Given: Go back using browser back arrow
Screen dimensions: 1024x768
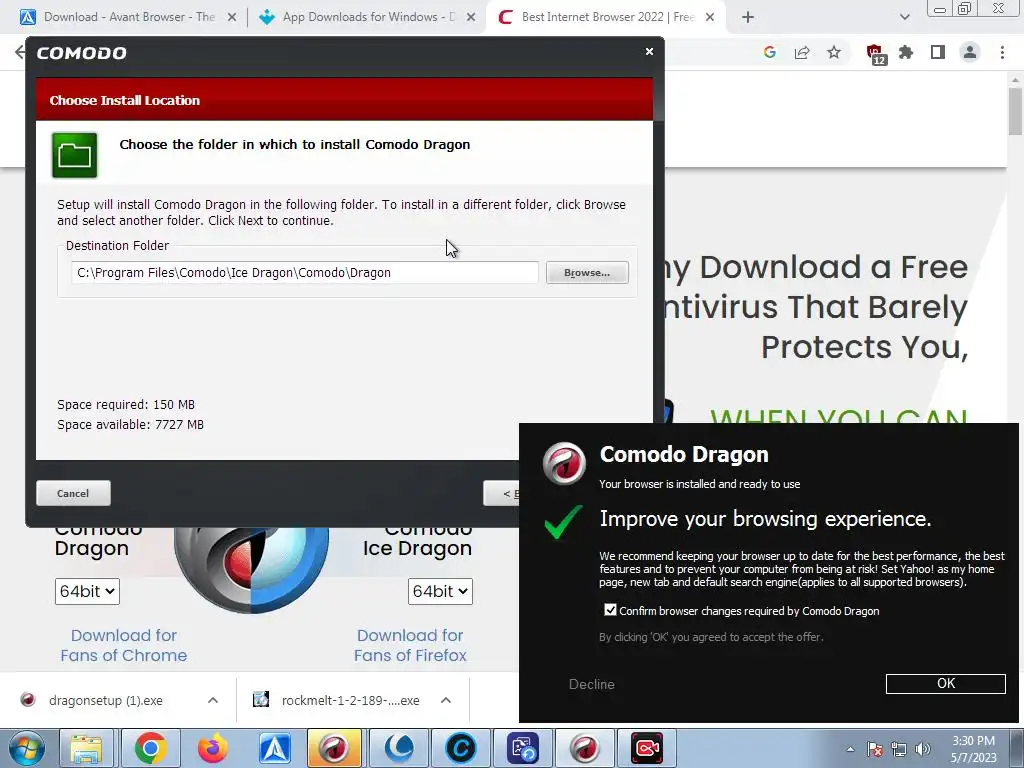Looking at the screenshot, I should [x=20, y=52].
